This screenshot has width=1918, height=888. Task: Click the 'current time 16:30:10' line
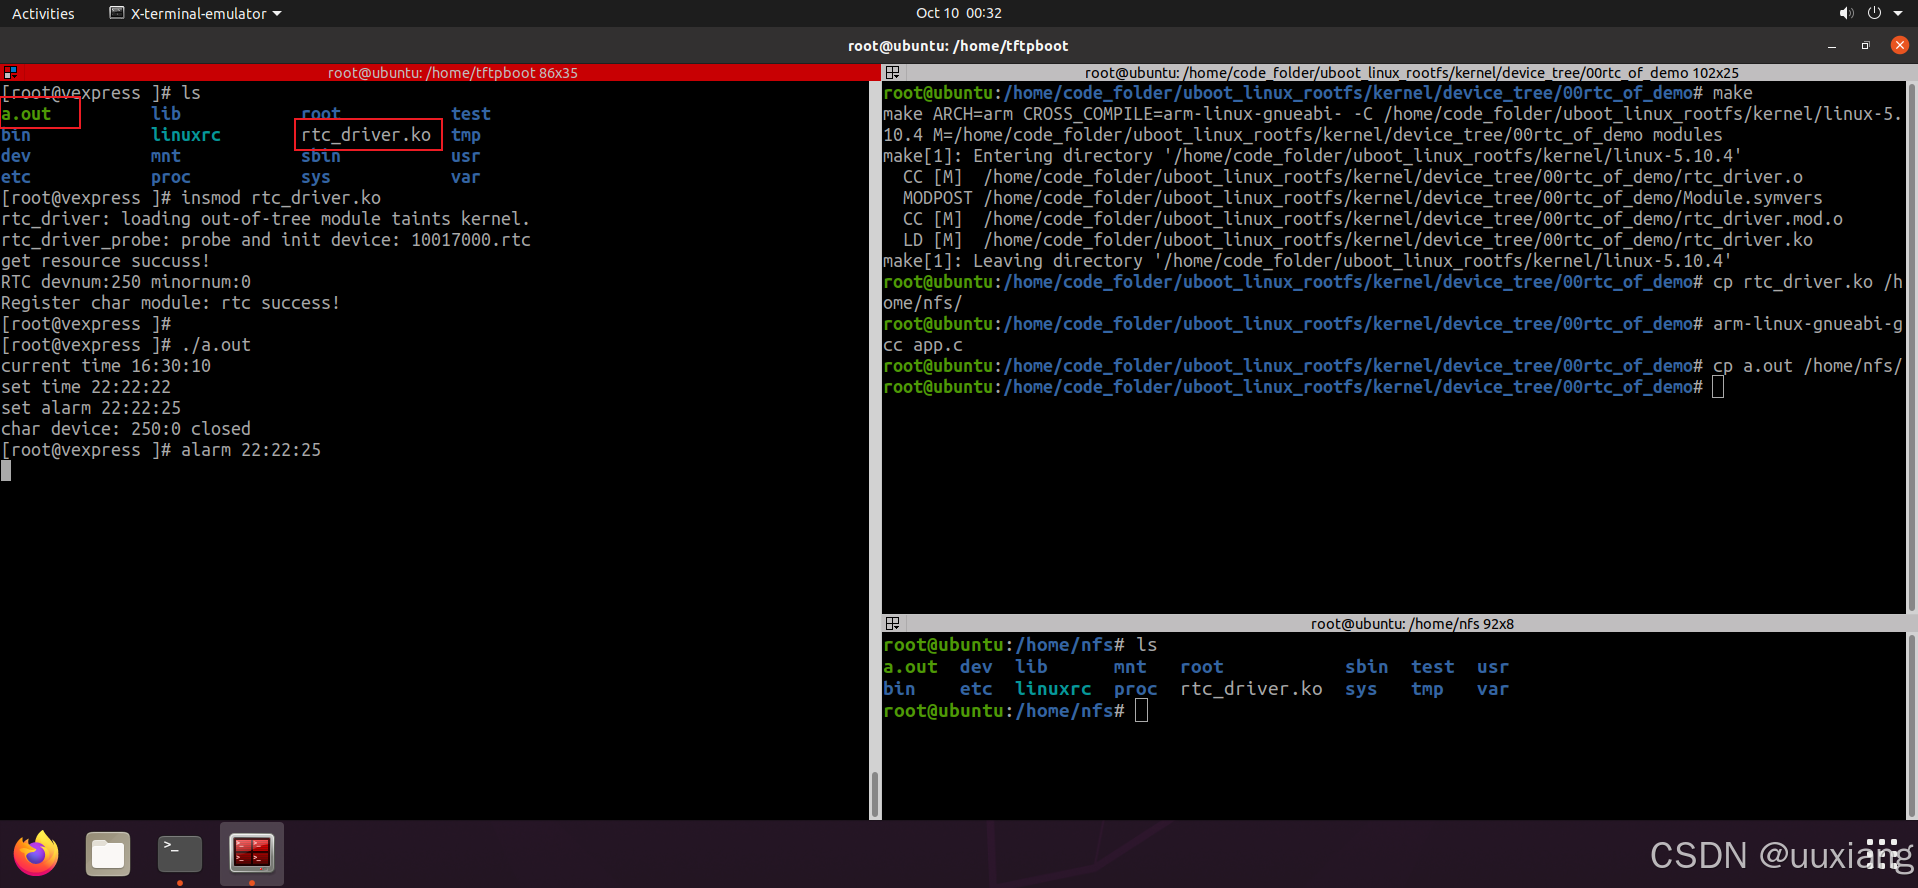click(x=106, y=366)
